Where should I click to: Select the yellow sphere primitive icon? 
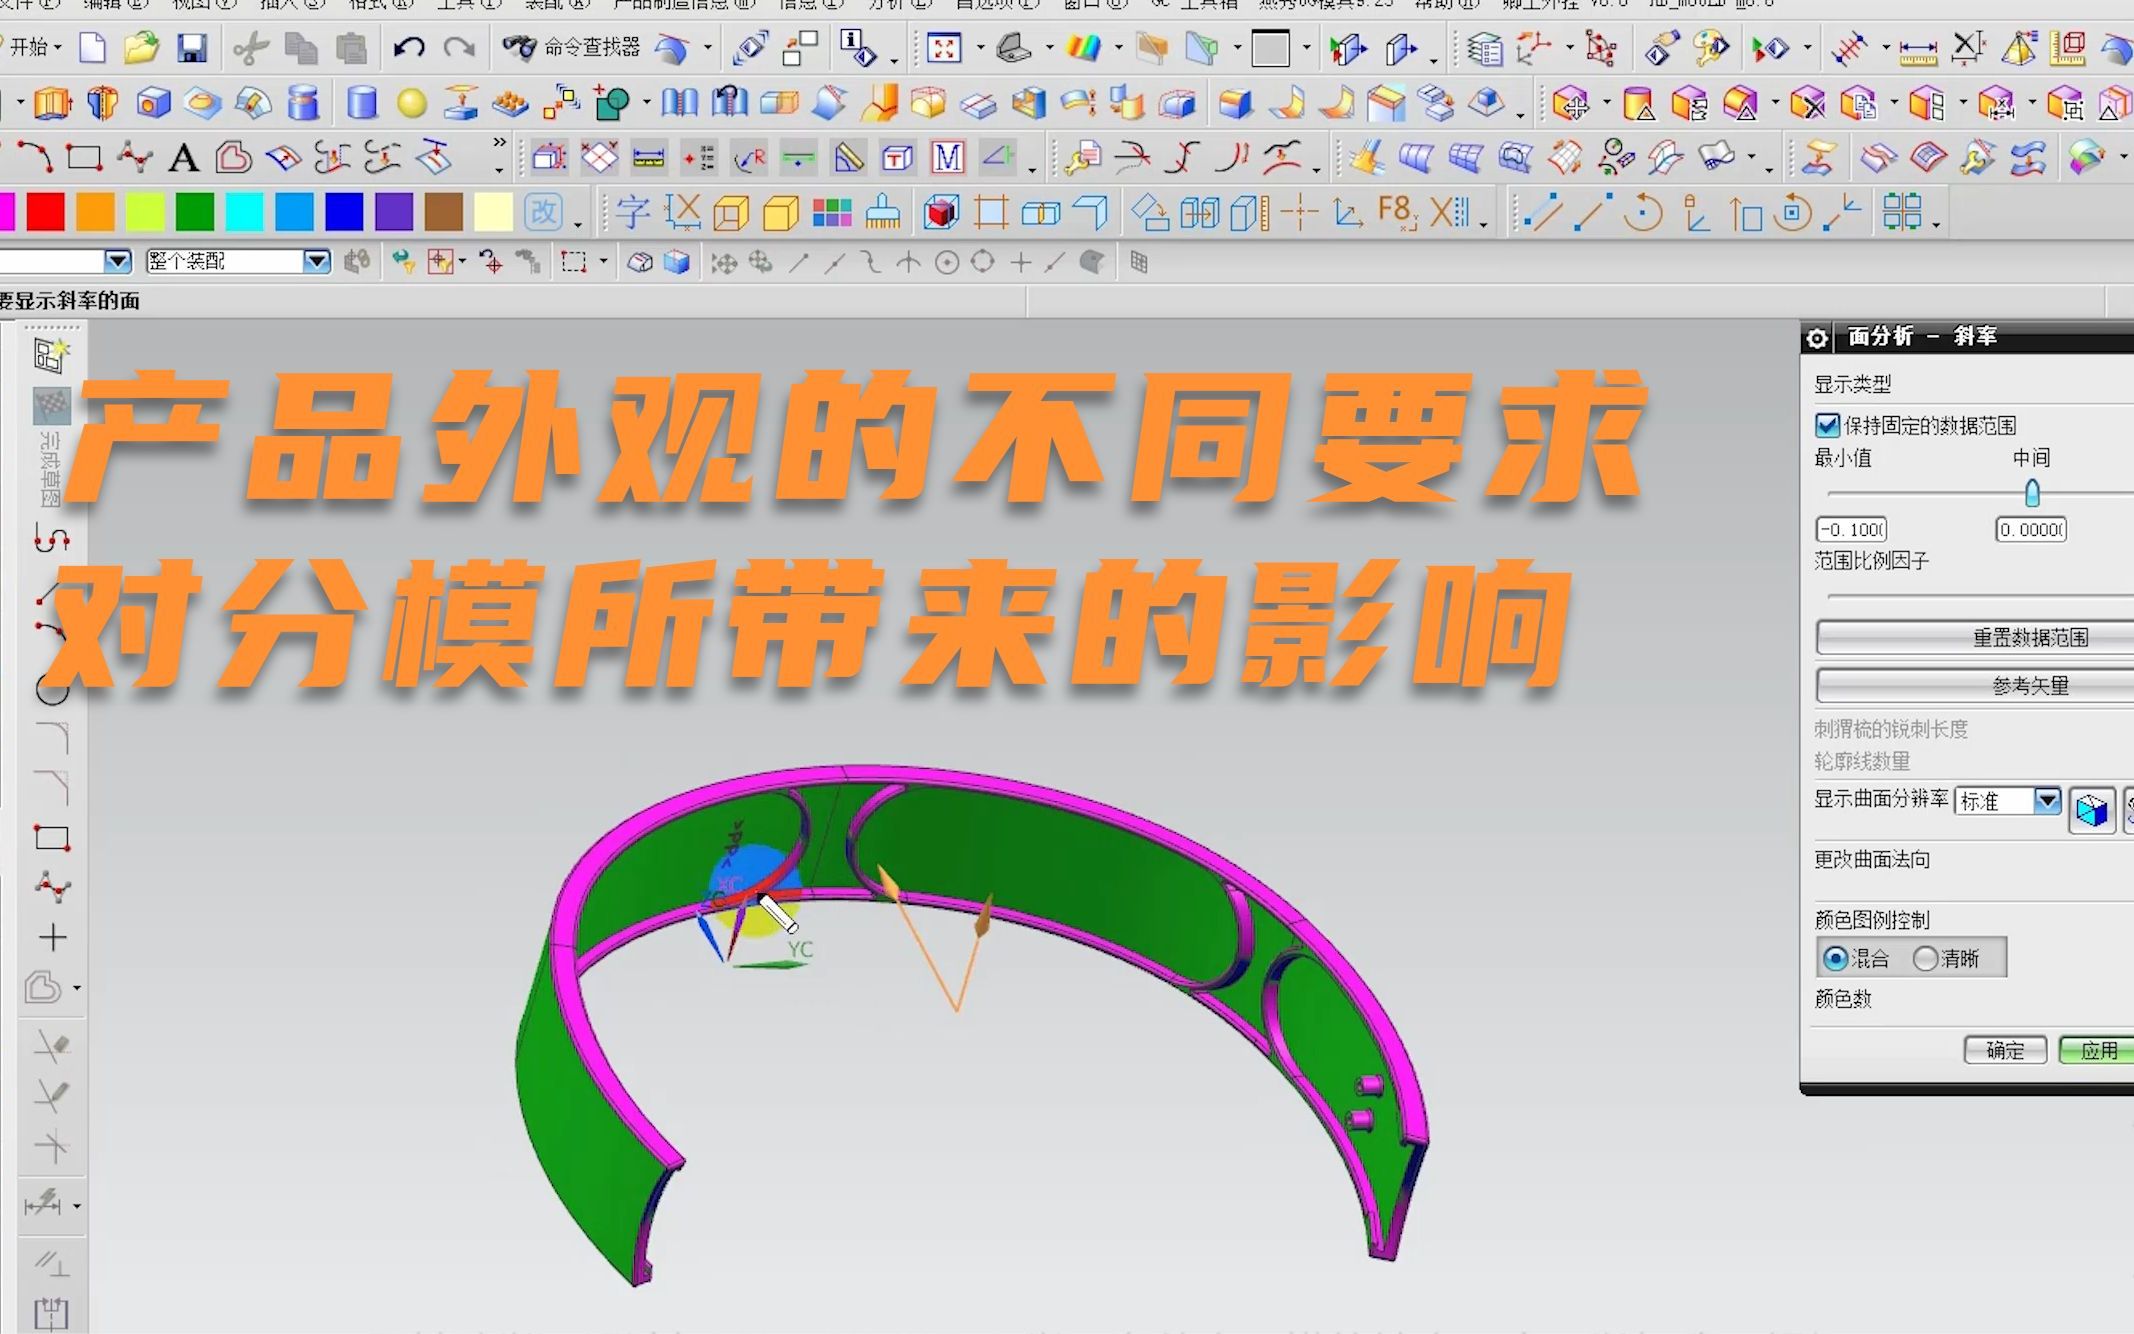coord(411,102)
